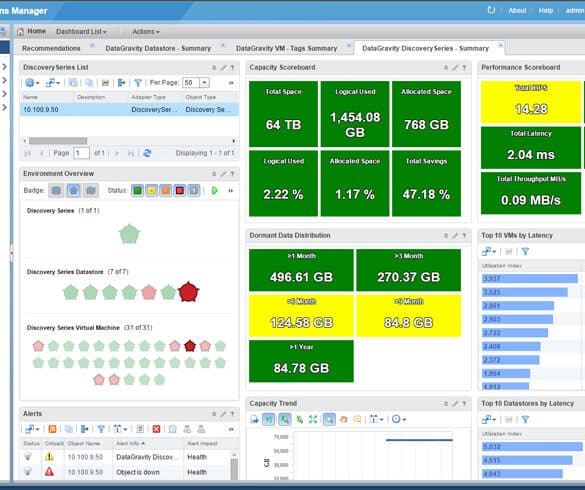
Task: Refresh the Discovery Series List paging
Action: pyautogui.click(x=147, y=153)
